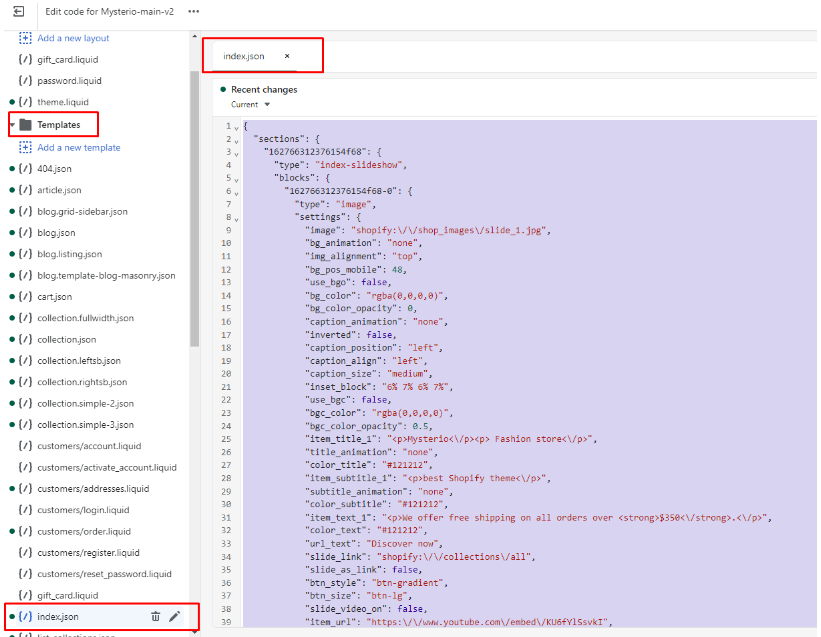Open the Current version dropdown
This screenshot has width=821, height=637.
[x=250, y=105]
